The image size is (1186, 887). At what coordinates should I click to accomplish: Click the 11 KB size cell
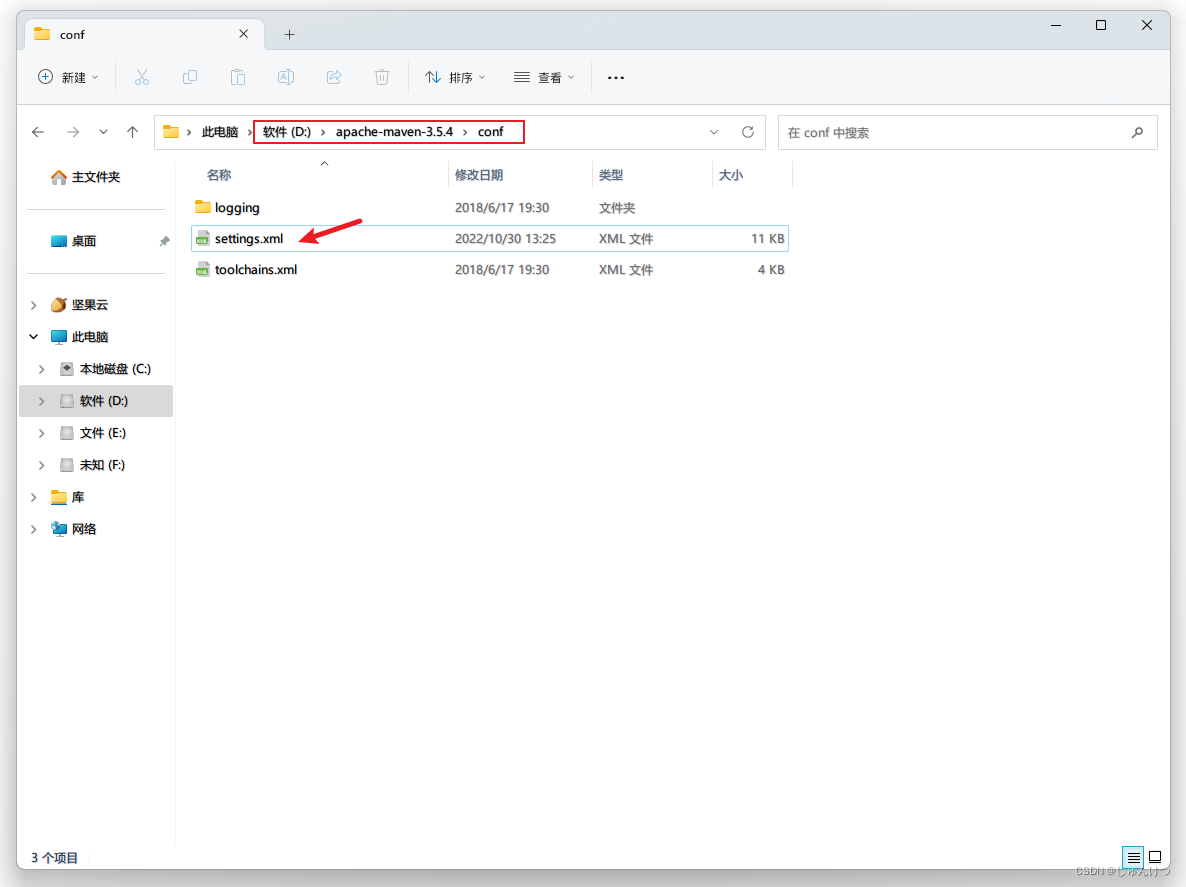[767, 238]
